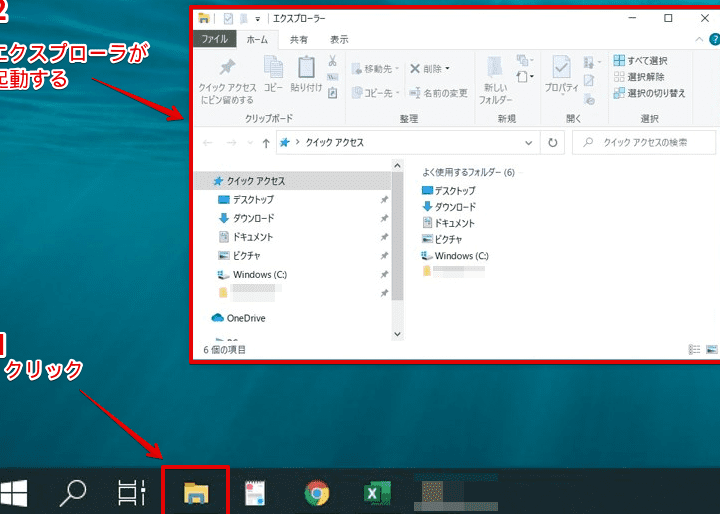Click the Properties icon in ribbon
Screen dimensions: 720x514
[562, 78]
